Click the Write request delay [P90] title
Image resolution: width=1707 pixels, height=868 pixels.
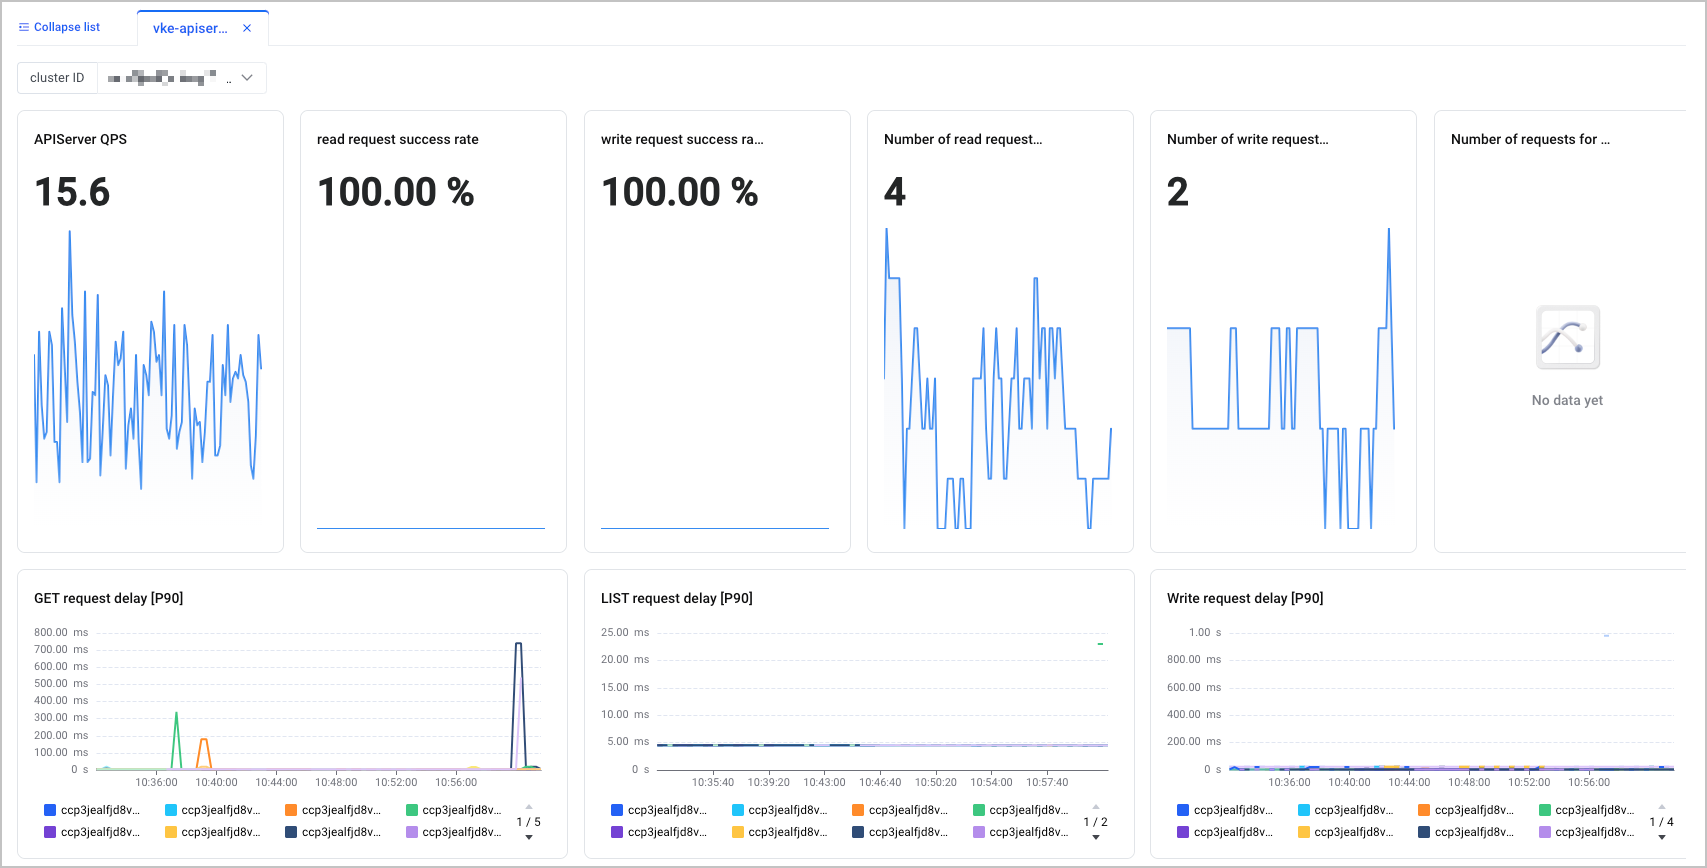pos(1245,598)
